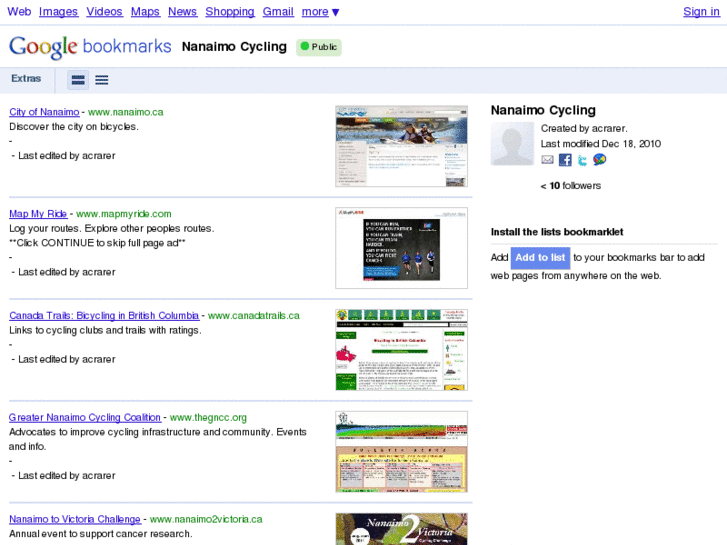Open Shopping in top navigation
Viewport: 727px width, 545px height.
tap(230, 12)
